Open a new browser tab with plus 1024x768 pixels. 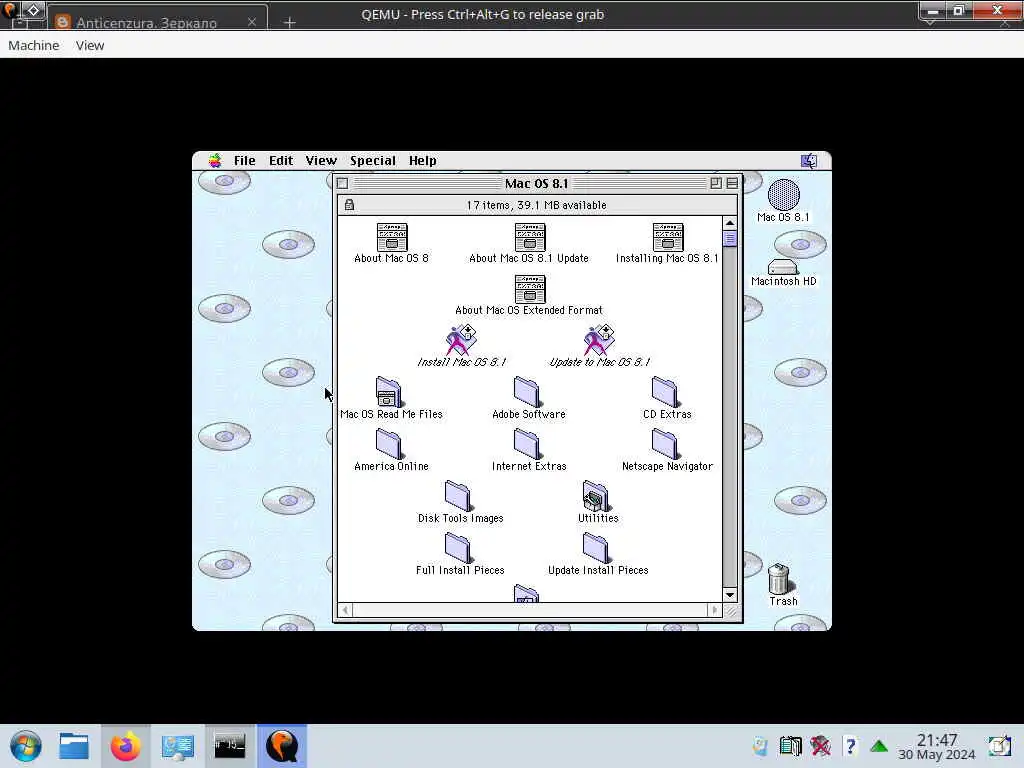(x=290, y=22)
